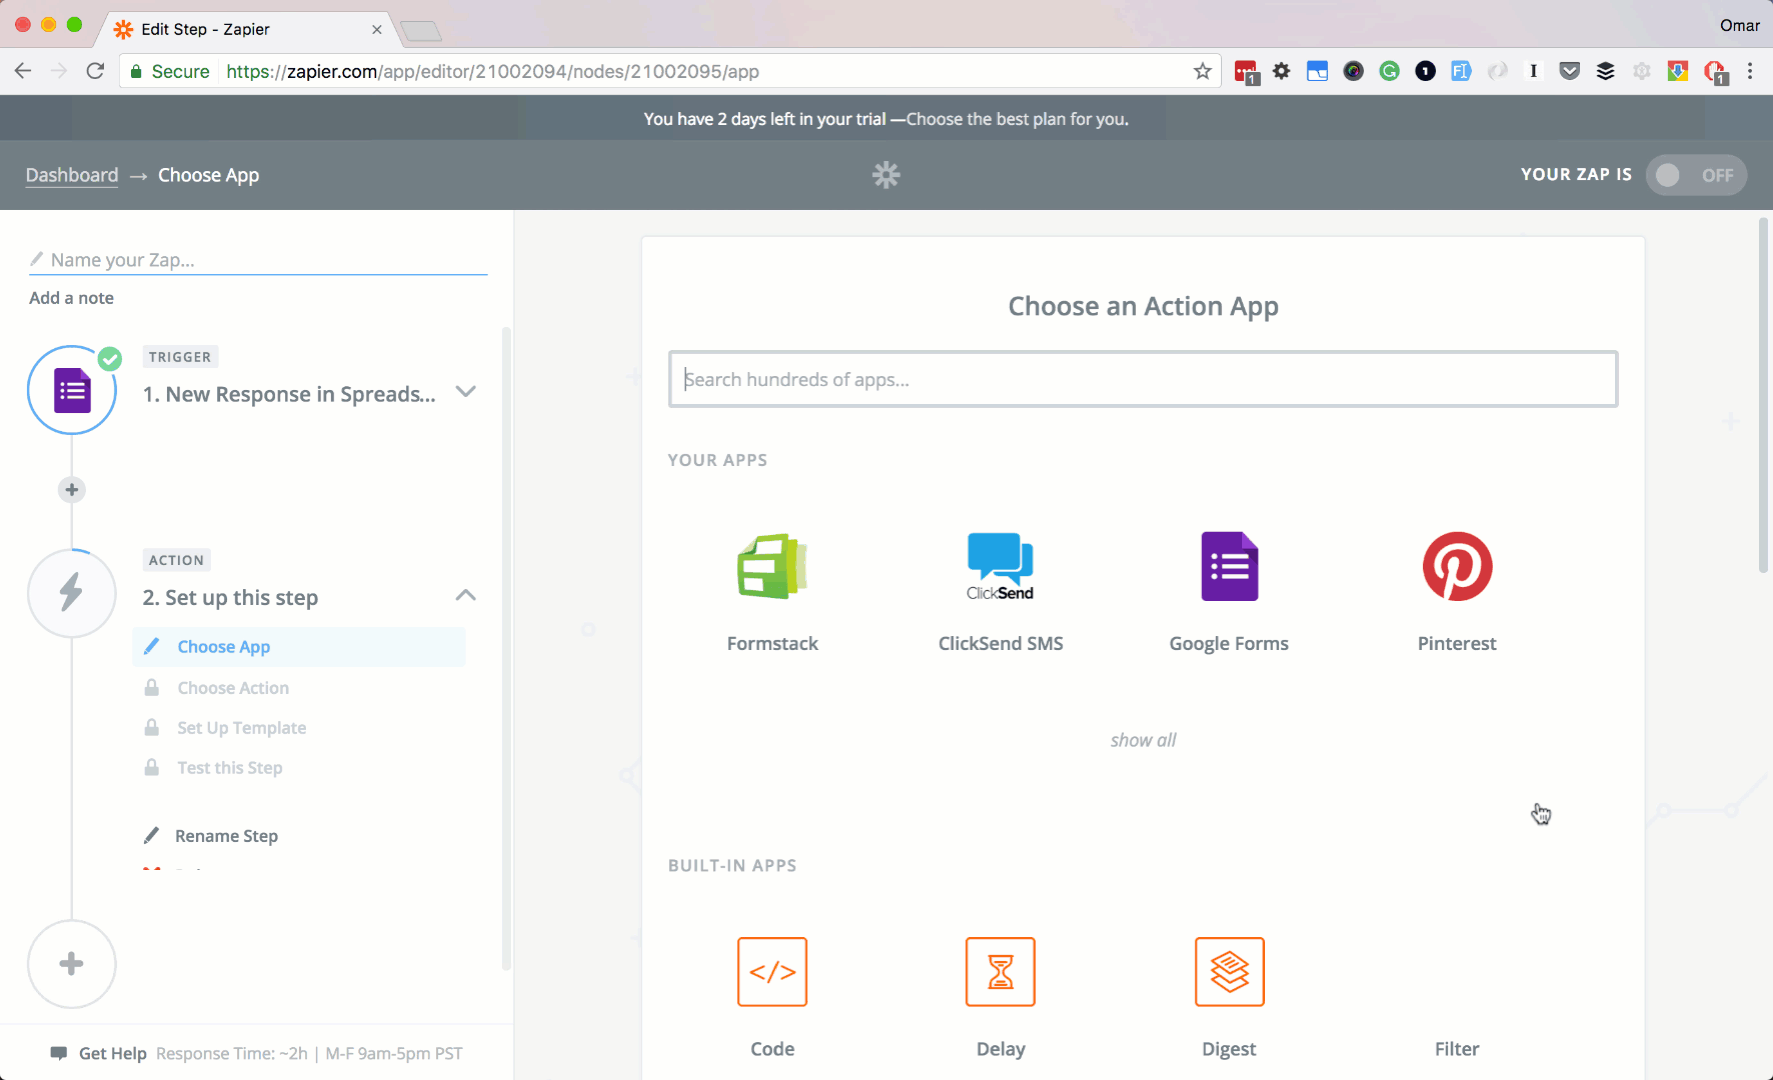Screen dimensions: 1773x1080
Task: Select the Formstack app icon
Action: pos(772,566)
